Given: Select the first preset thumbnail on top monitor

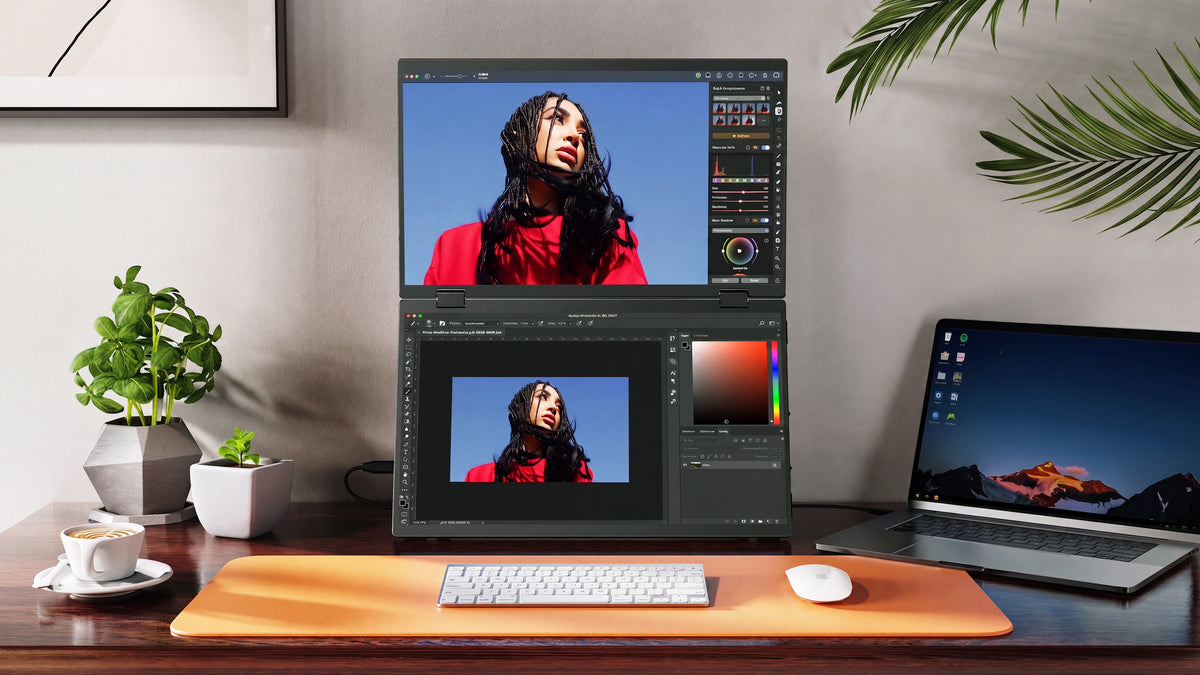Looking at the screenshot, I should [719, 108].
